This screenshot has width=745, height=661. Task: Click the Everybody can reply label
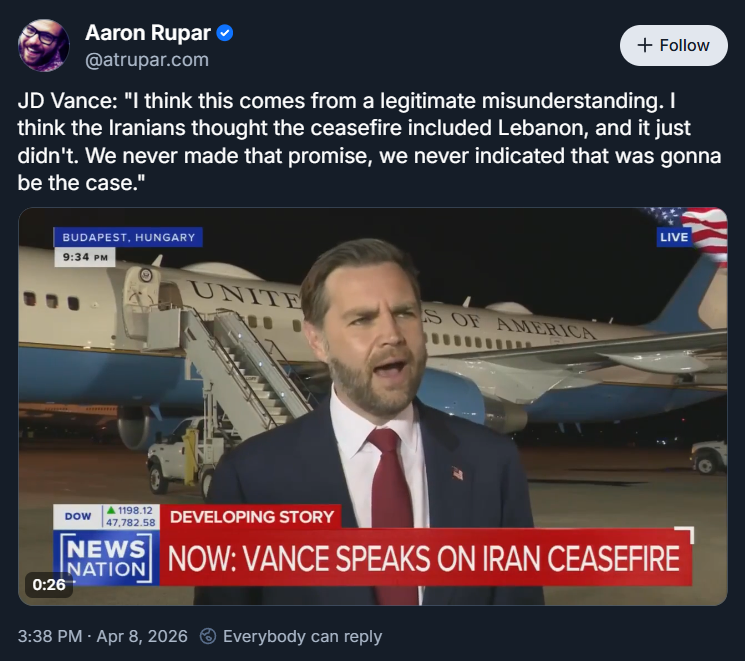coord(302,636)
